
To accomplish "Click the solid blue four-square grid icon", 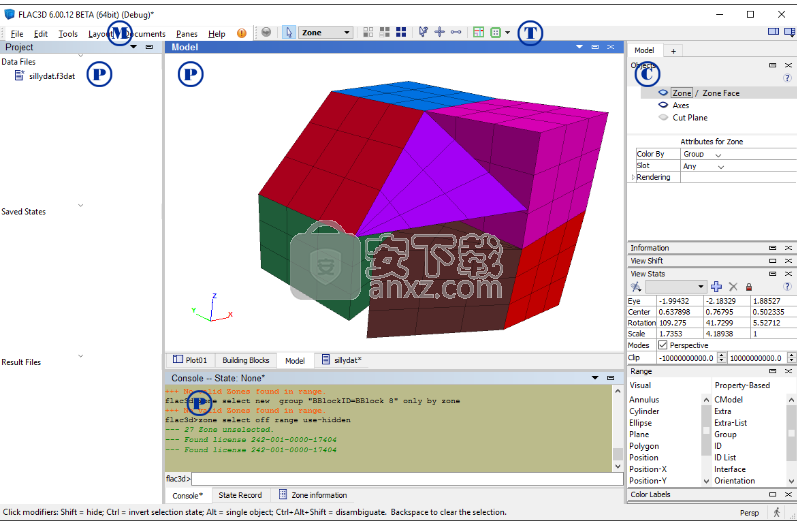I will tap(401, 33).
